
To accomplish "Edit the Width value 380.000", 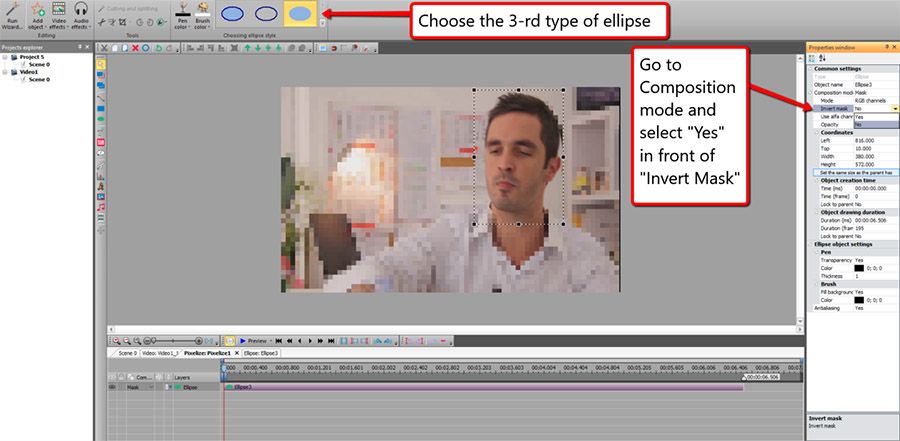I will coord(876,156).
